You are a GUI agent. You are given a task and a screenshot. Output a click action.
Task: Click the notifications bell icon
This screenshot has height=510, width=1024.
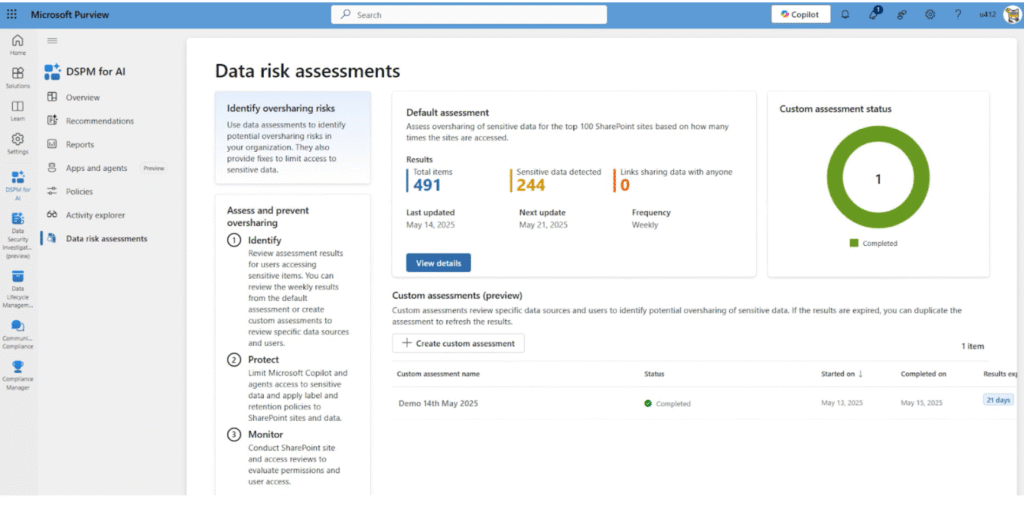pos(845,15)
